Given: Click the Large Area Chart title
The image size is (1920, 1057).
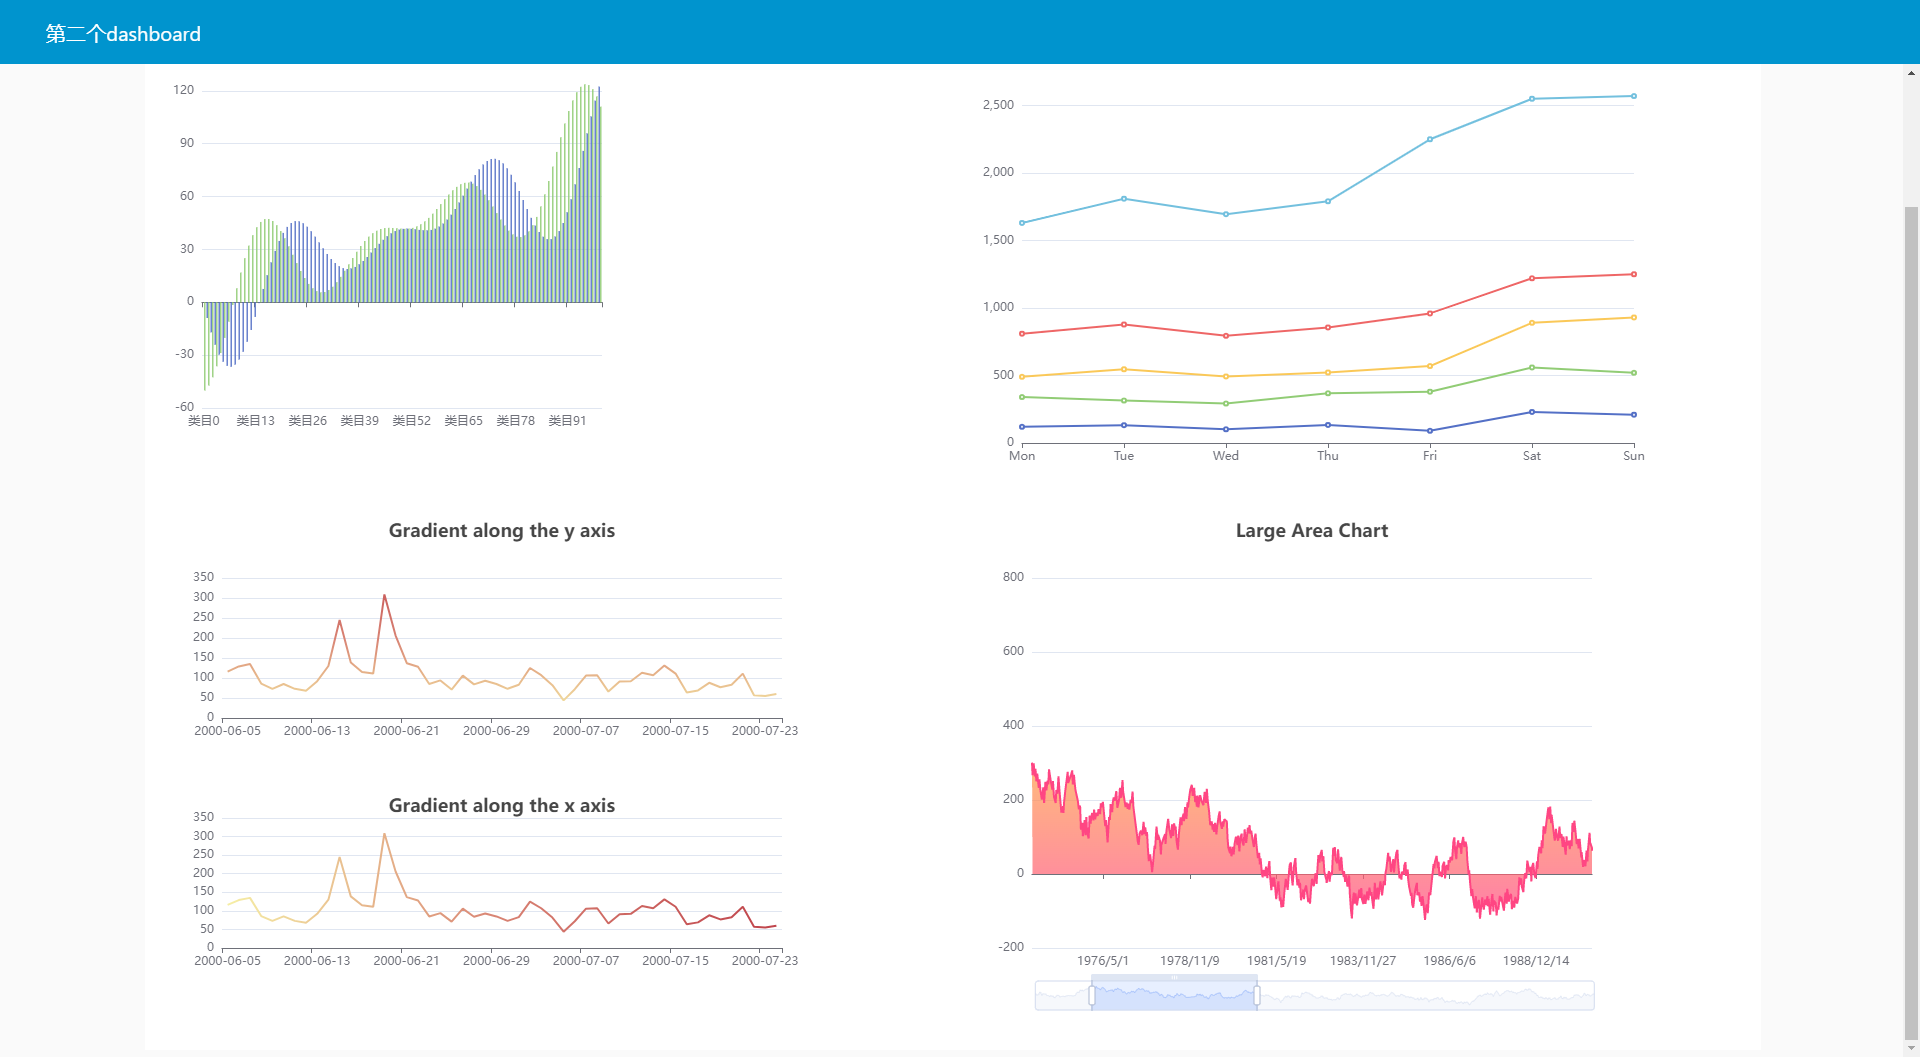Looking at the screenshot, I should [1311, 530].
